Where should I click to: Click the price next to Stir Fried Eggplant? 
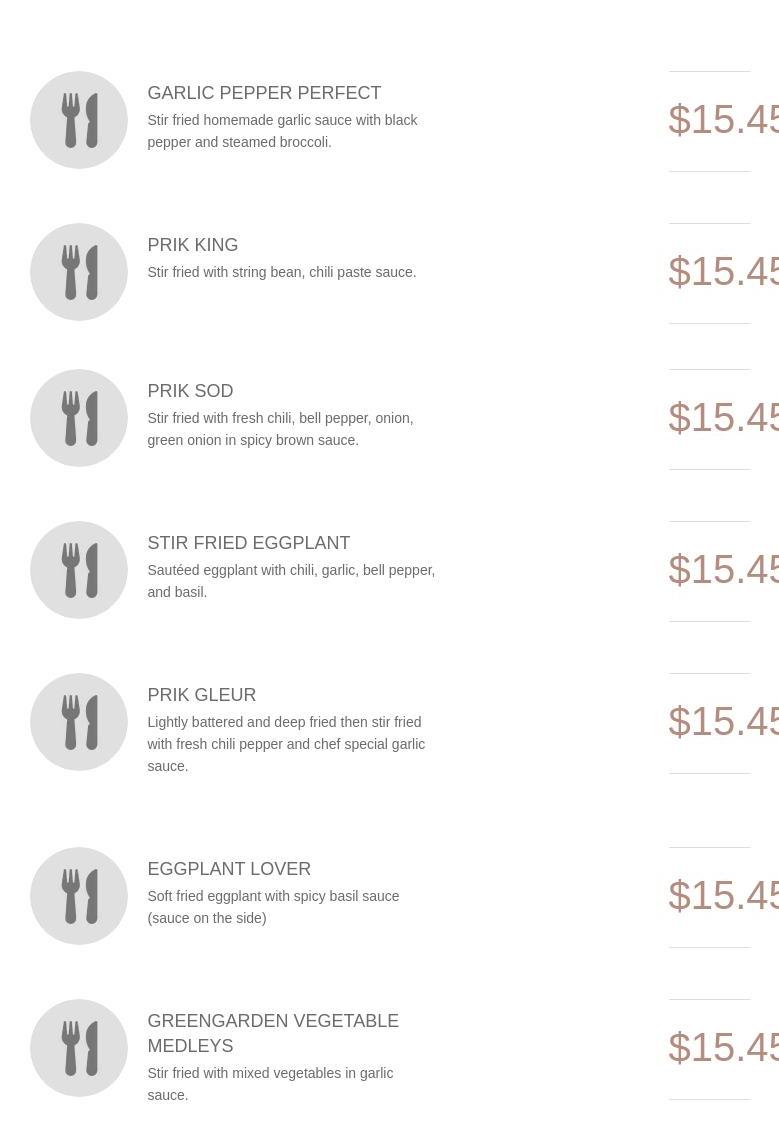(x=723, y=570)
